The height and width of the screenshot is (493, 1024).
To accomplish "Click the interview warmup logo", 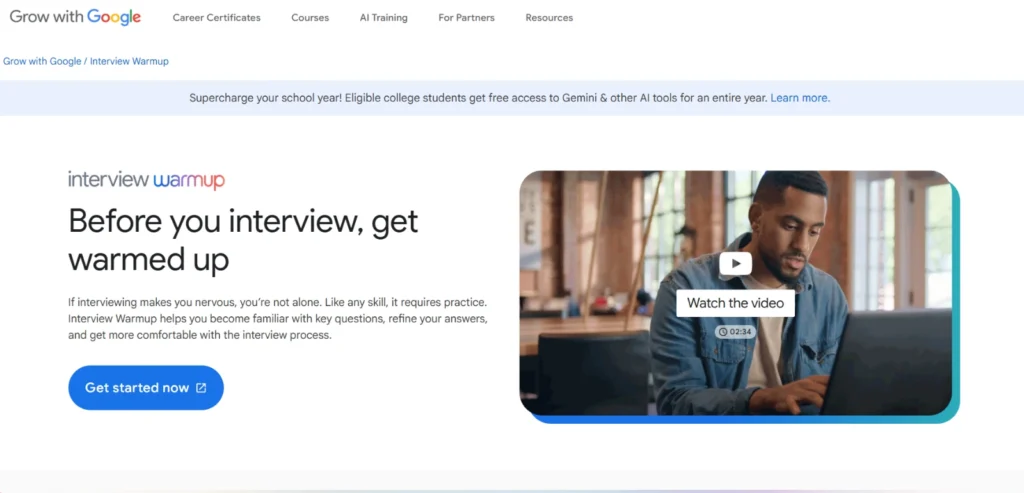I will (x=146, y=180).
